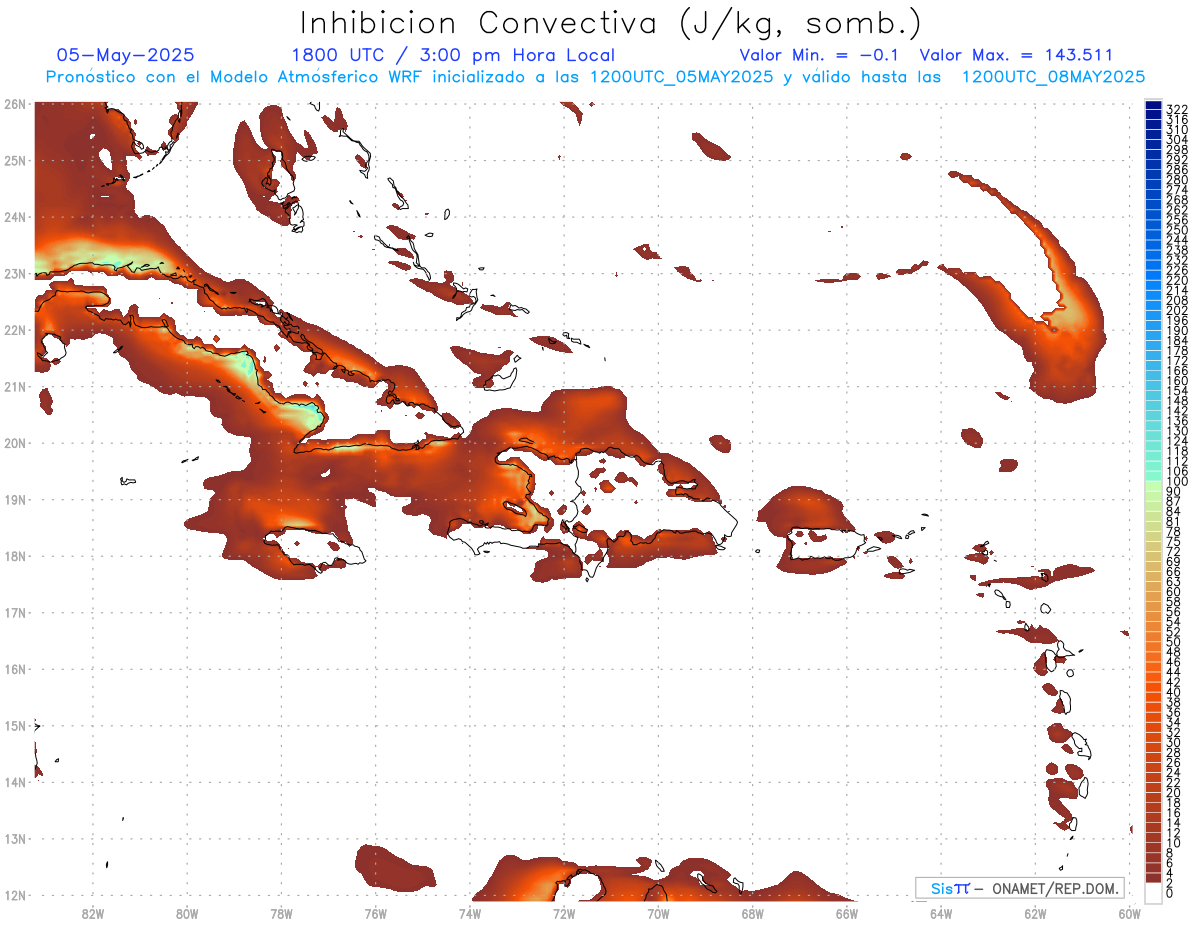Screen dimensions: 1200x927
Task: Click the '12N' latitude label
Action: 14,895
